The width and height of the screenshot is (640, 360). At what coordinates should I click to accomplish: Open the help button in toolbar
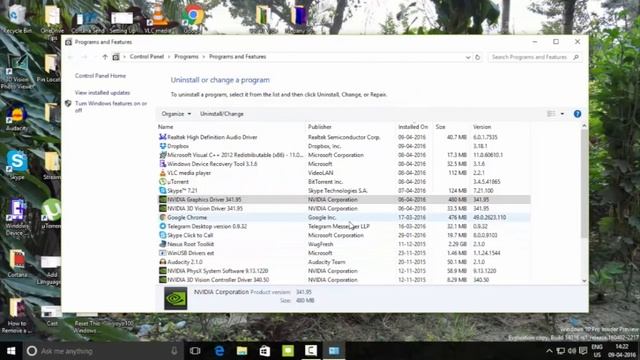[577, 114]
